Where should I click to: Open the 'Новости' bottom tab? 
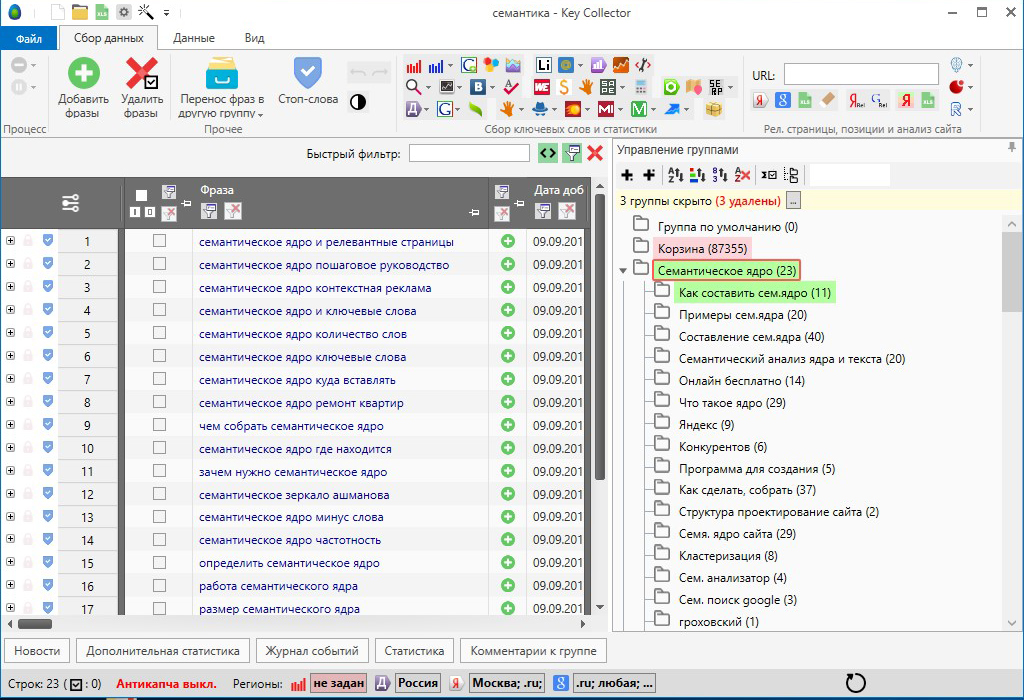(x=37, y=651)
